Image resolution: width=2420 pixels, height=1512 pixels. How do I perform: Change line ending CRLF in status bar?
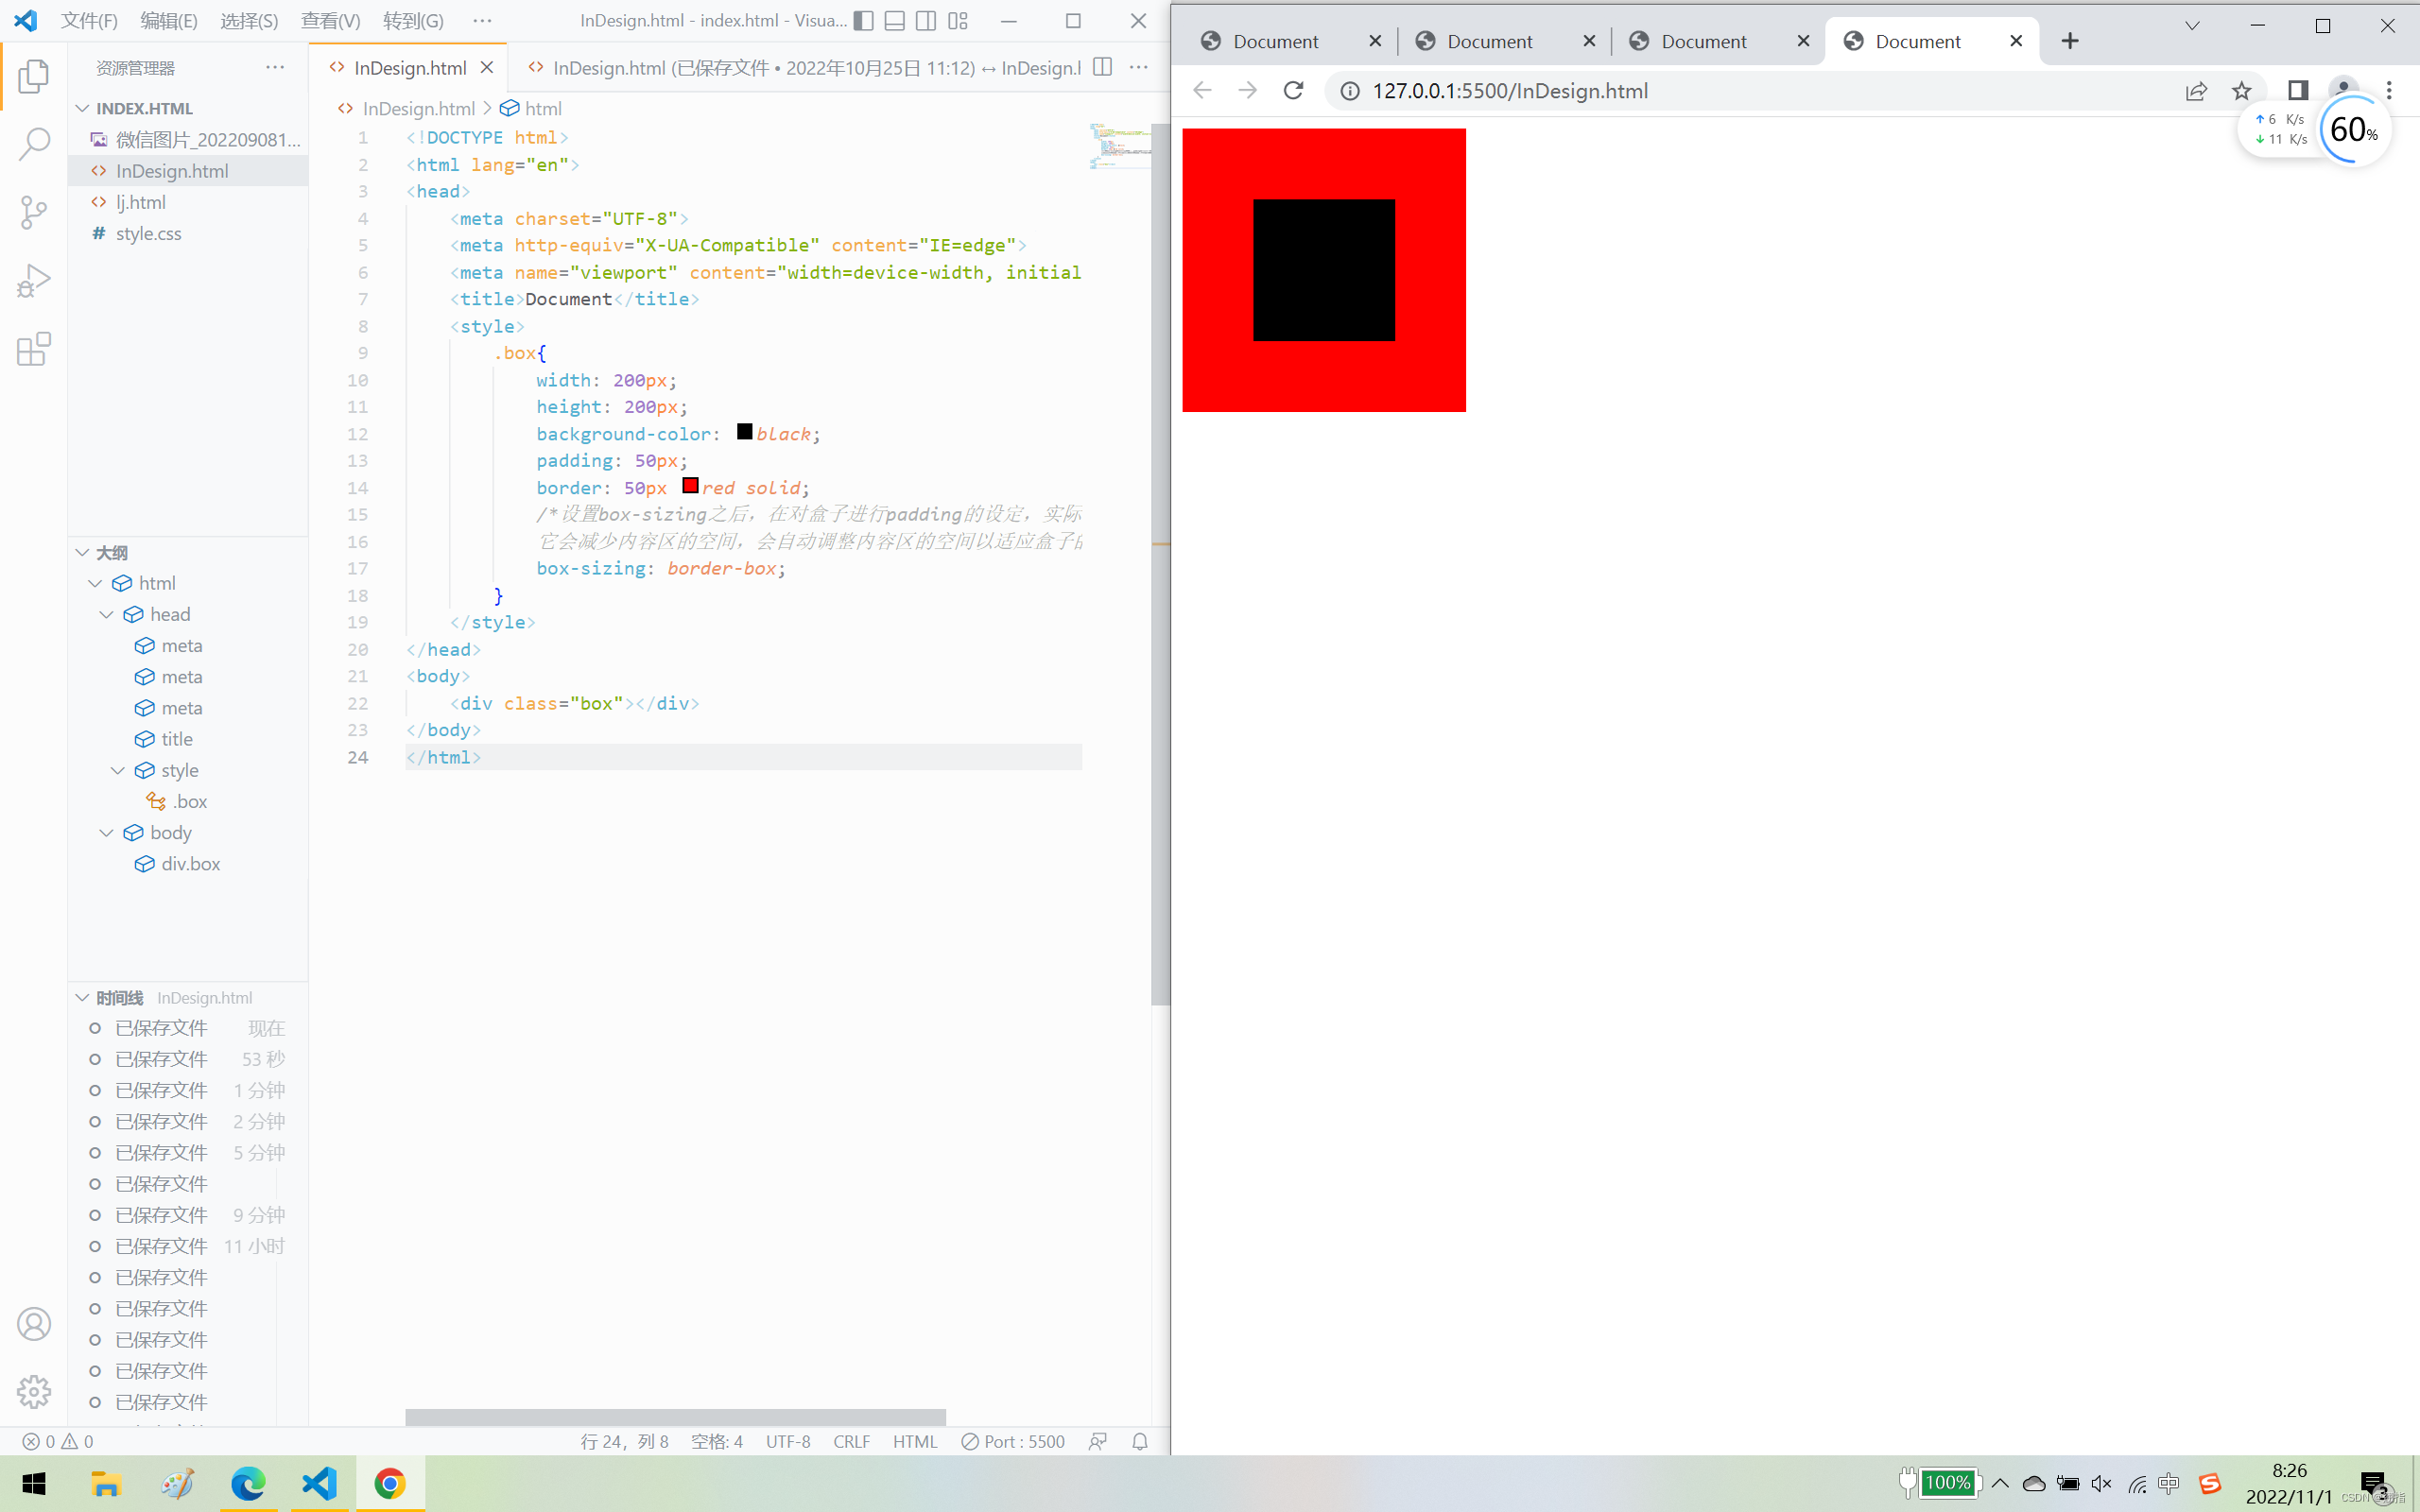click(x=852, y=1441)
